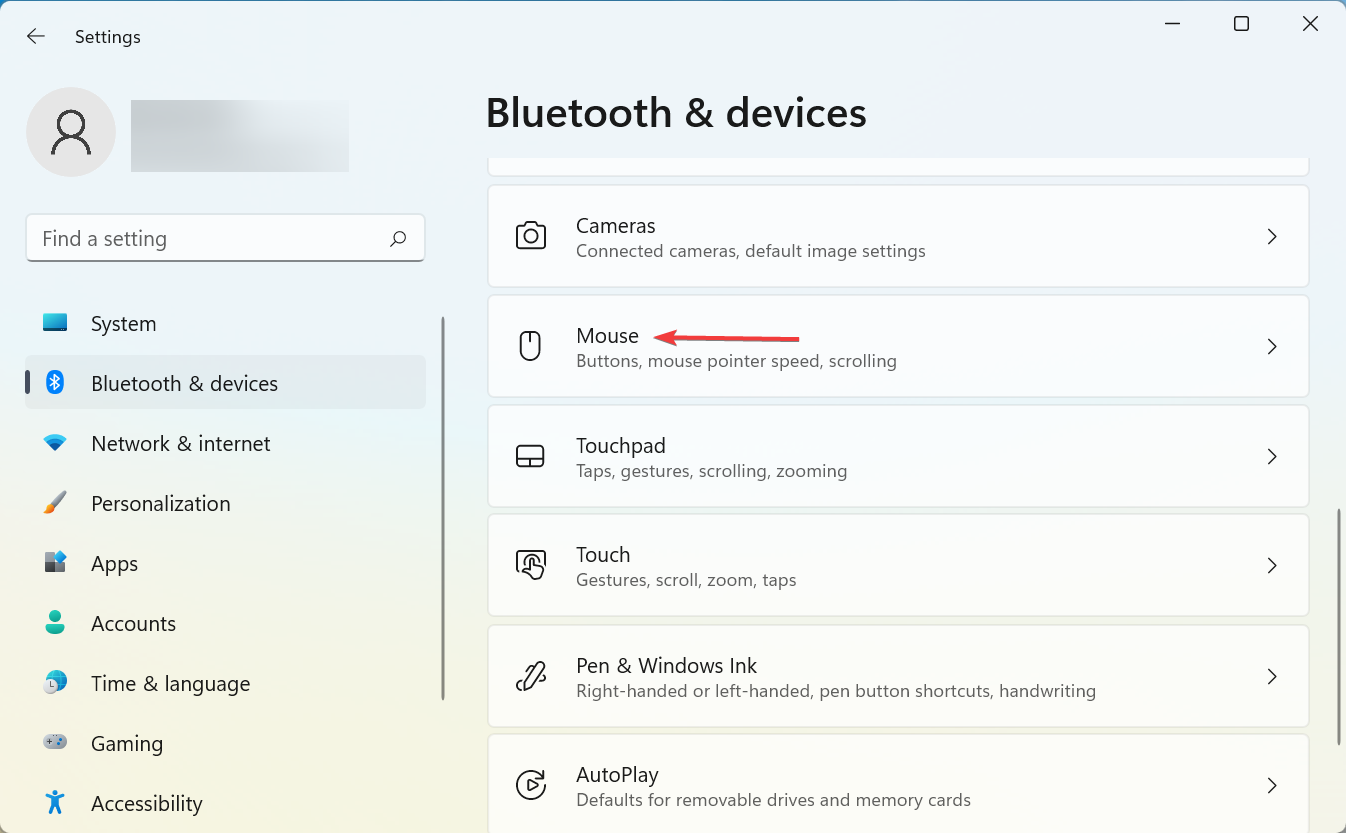
Task: Click 'Defaults for removable drives' description text
Action: point(773,800)
